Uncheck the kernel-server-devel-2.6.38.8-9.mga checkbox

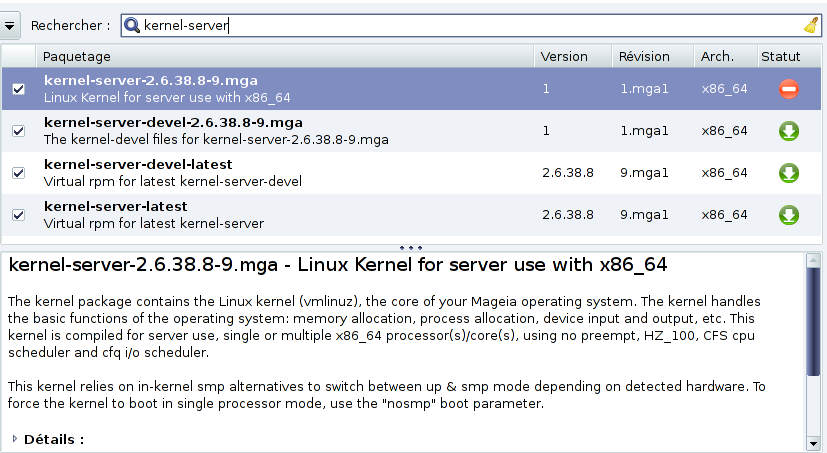(x=18, y=131)
